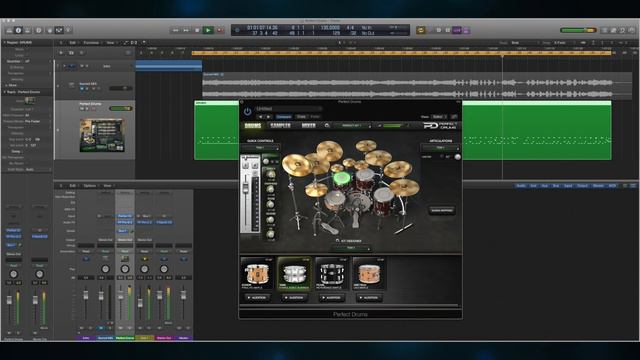Select the highlighted green snare drum

[x=342, y=178]
